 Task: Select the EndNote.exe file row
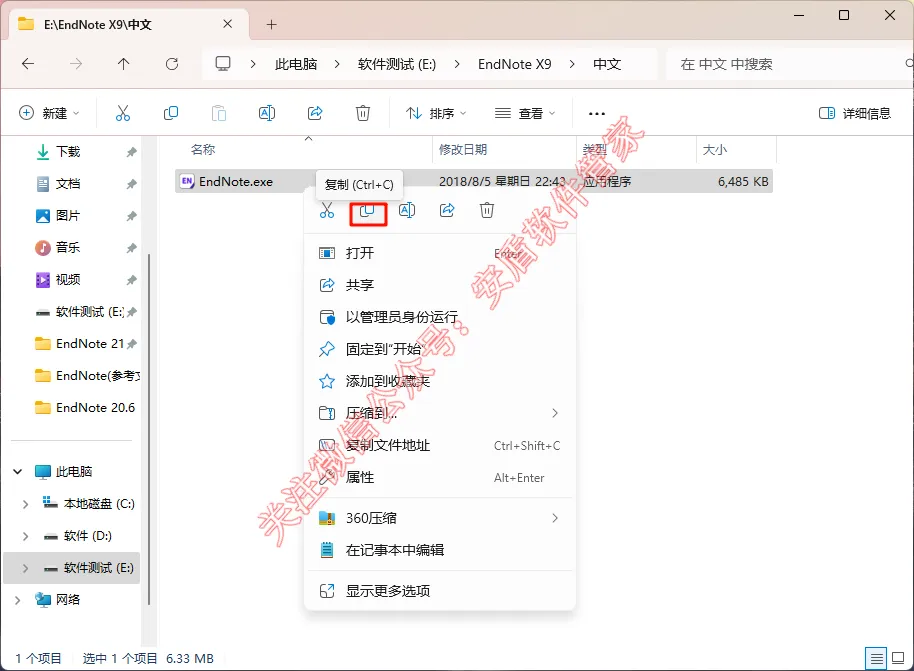[x=474, y=181]
